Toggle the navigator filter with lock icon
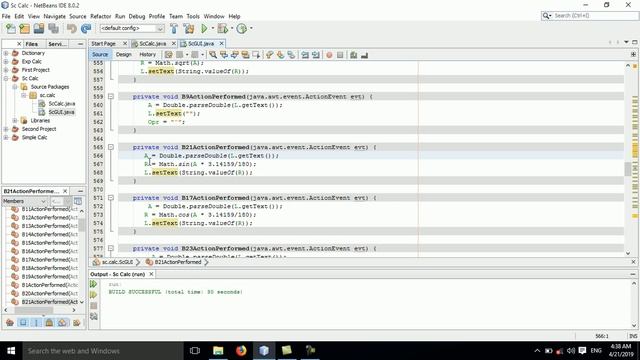 pos(49,323)
